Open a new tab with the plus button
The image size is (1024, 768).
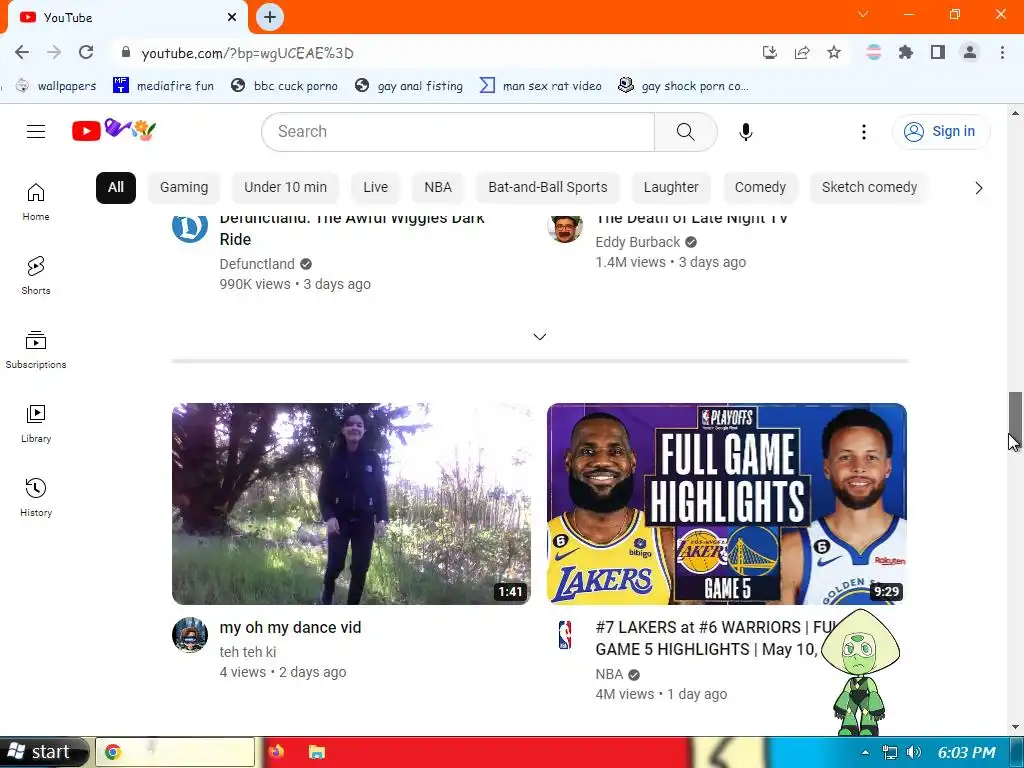pyautogui.click(x=270, y=17)
